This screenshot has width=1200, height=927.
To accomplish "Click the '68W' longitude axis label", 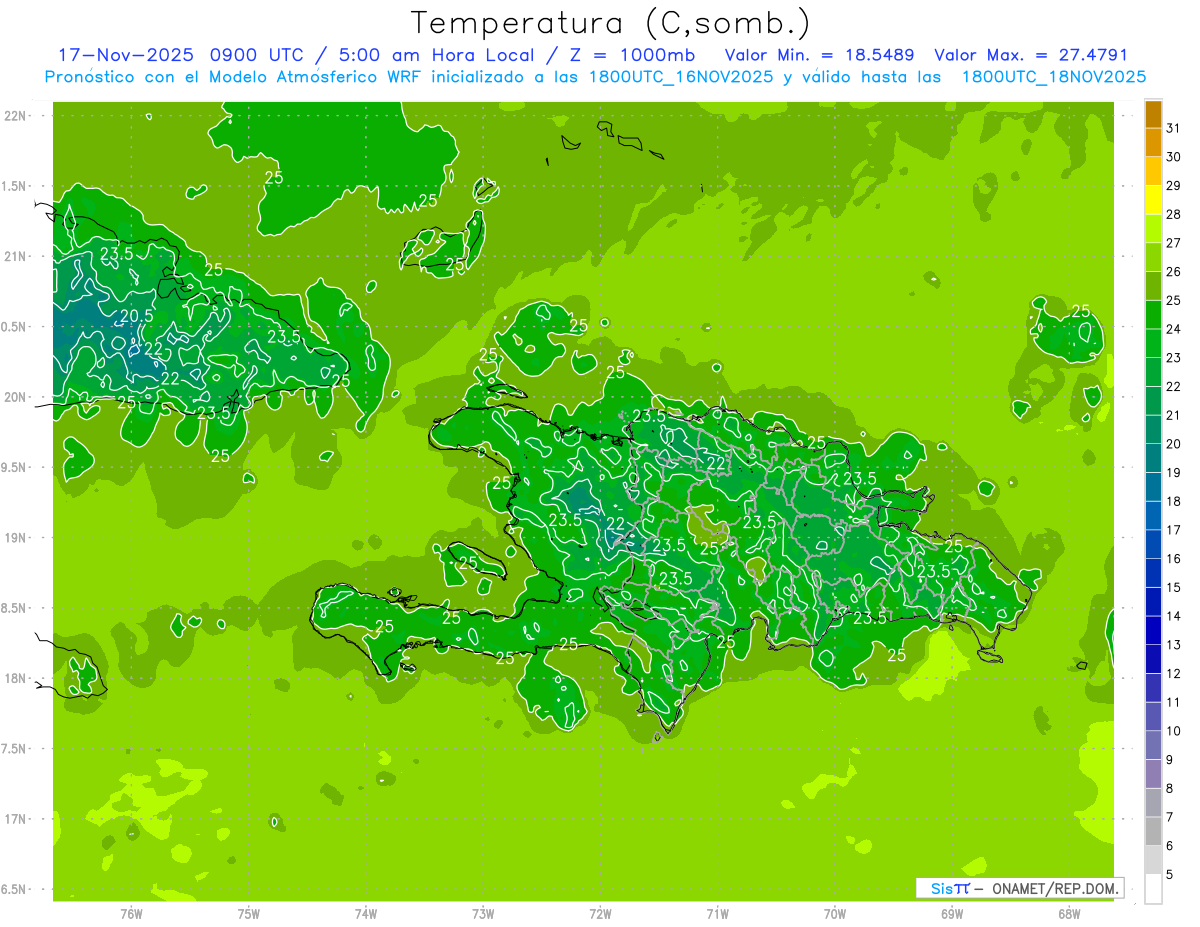I will click(1069, 912).
